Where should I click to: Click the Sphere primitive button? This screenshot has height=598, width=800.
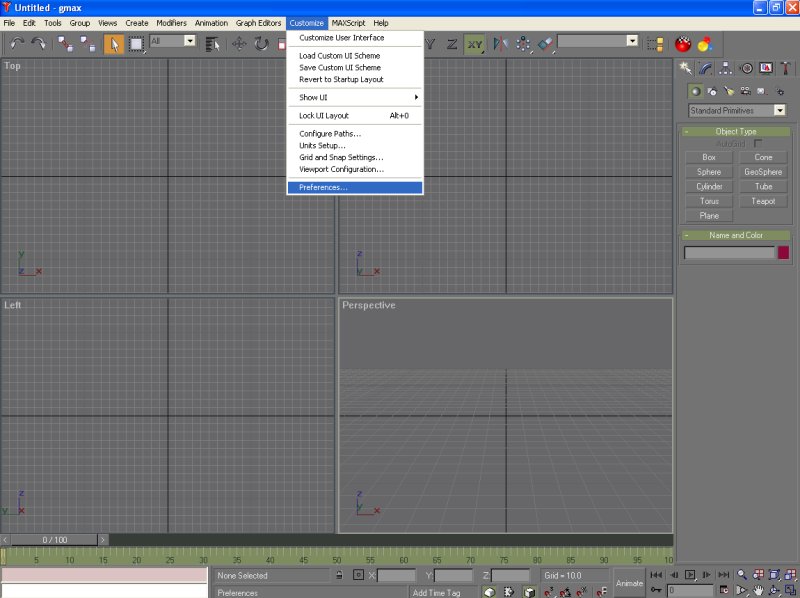tap(709, 172)
